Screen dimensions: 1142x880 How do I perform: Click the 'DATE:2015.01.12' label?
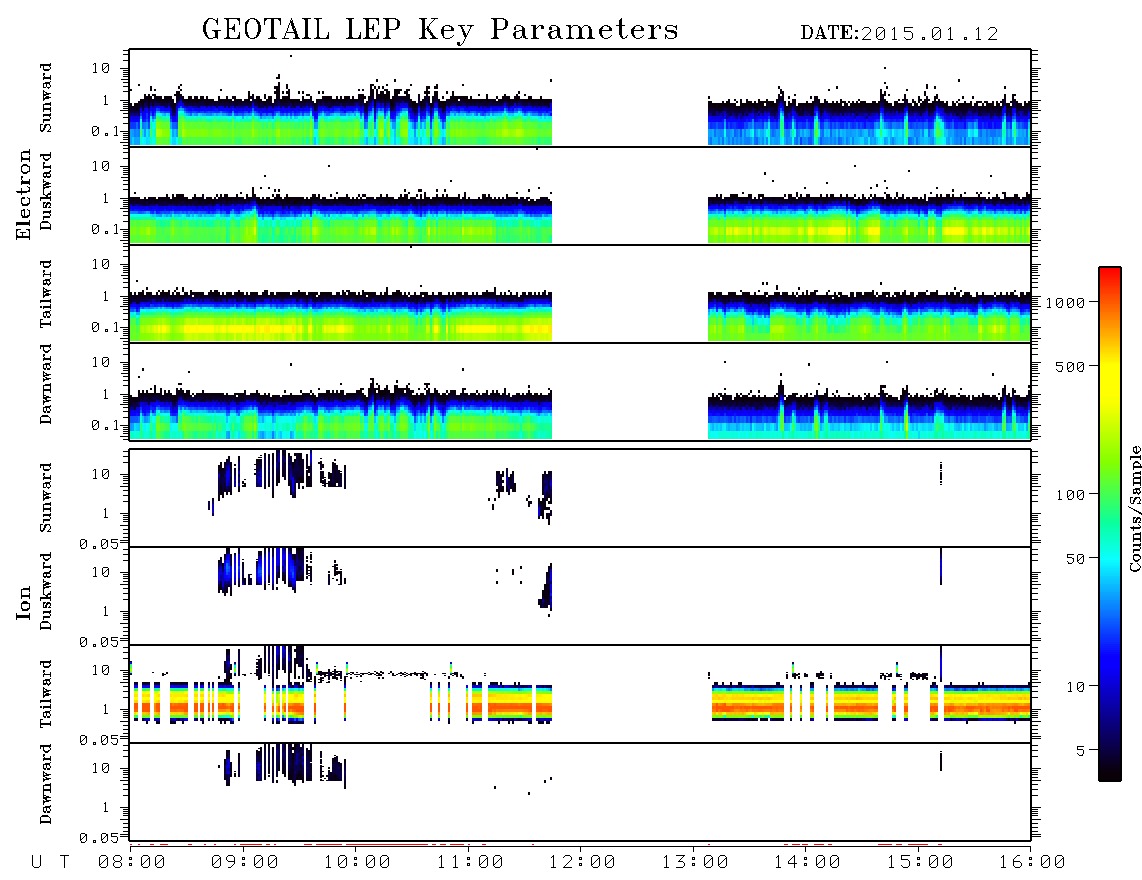pos(899,34)
